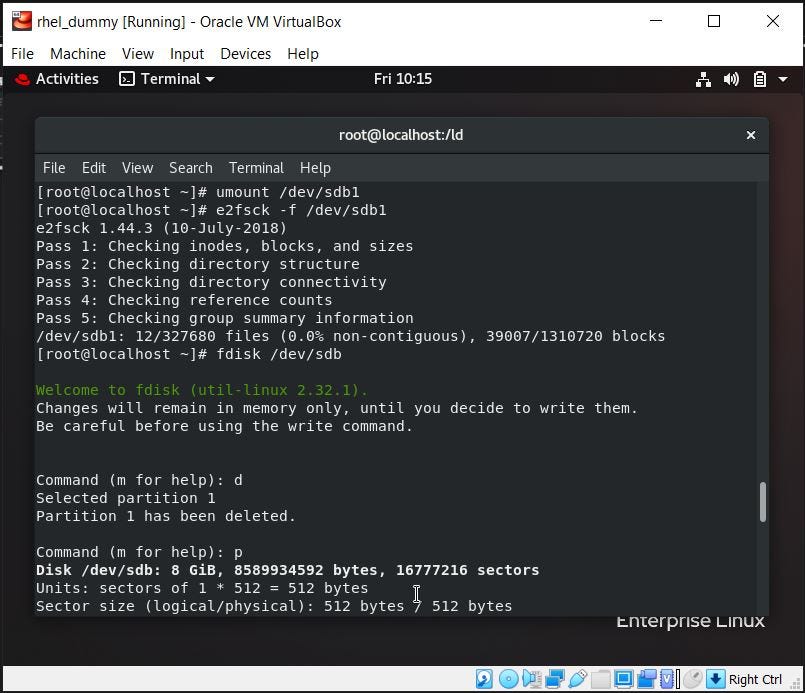This screenshot has width=805, height=693.
Task: Click the 'Welcome to fdisk' green text
Action: (x=201, y=390)
